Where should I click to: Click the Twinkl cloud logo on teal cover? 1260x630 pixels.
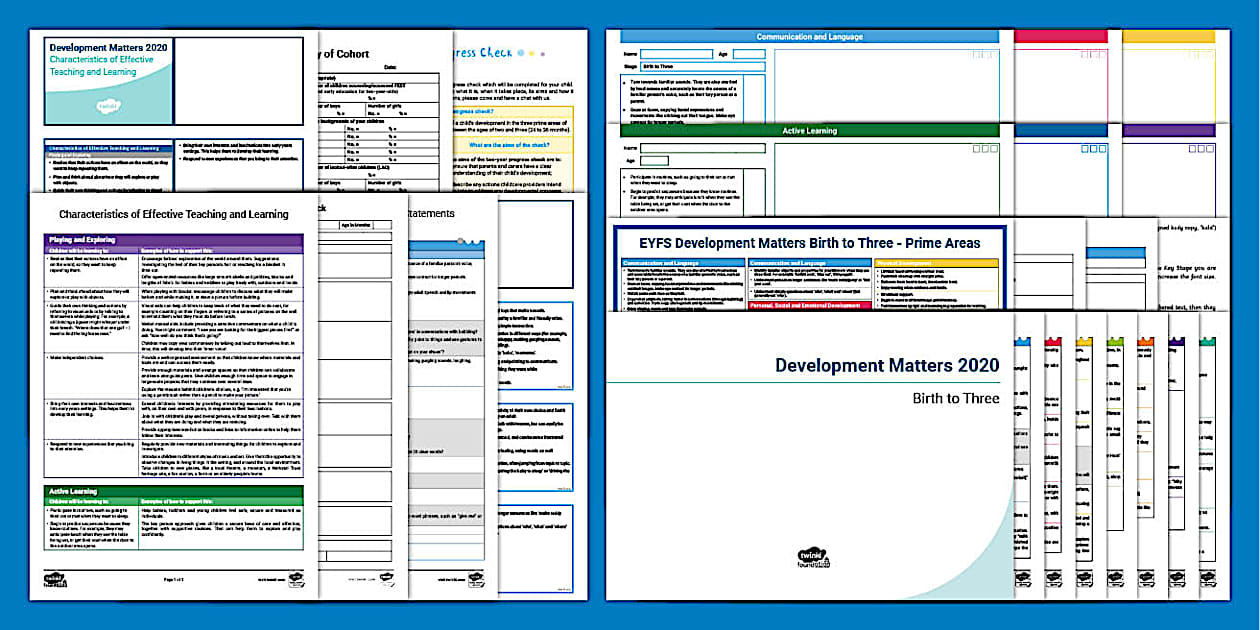coord(109,105)
